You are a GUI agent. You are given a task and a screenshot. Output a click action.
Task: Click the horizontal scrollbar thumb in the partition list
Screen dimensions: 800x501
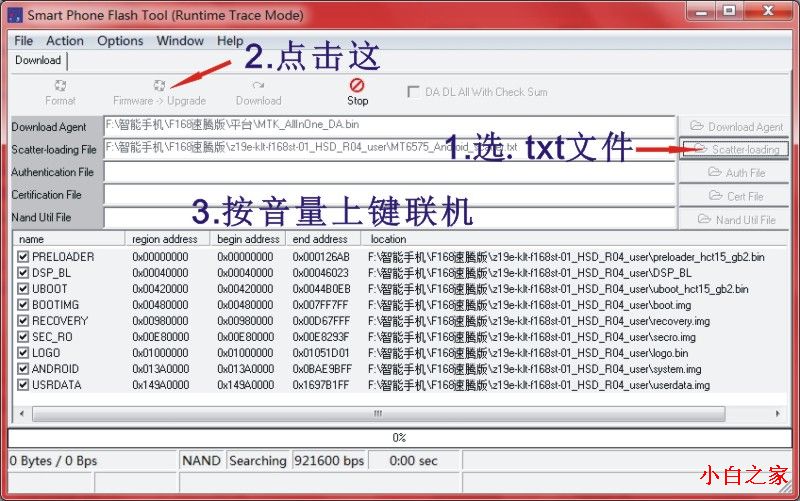(378, 413)
